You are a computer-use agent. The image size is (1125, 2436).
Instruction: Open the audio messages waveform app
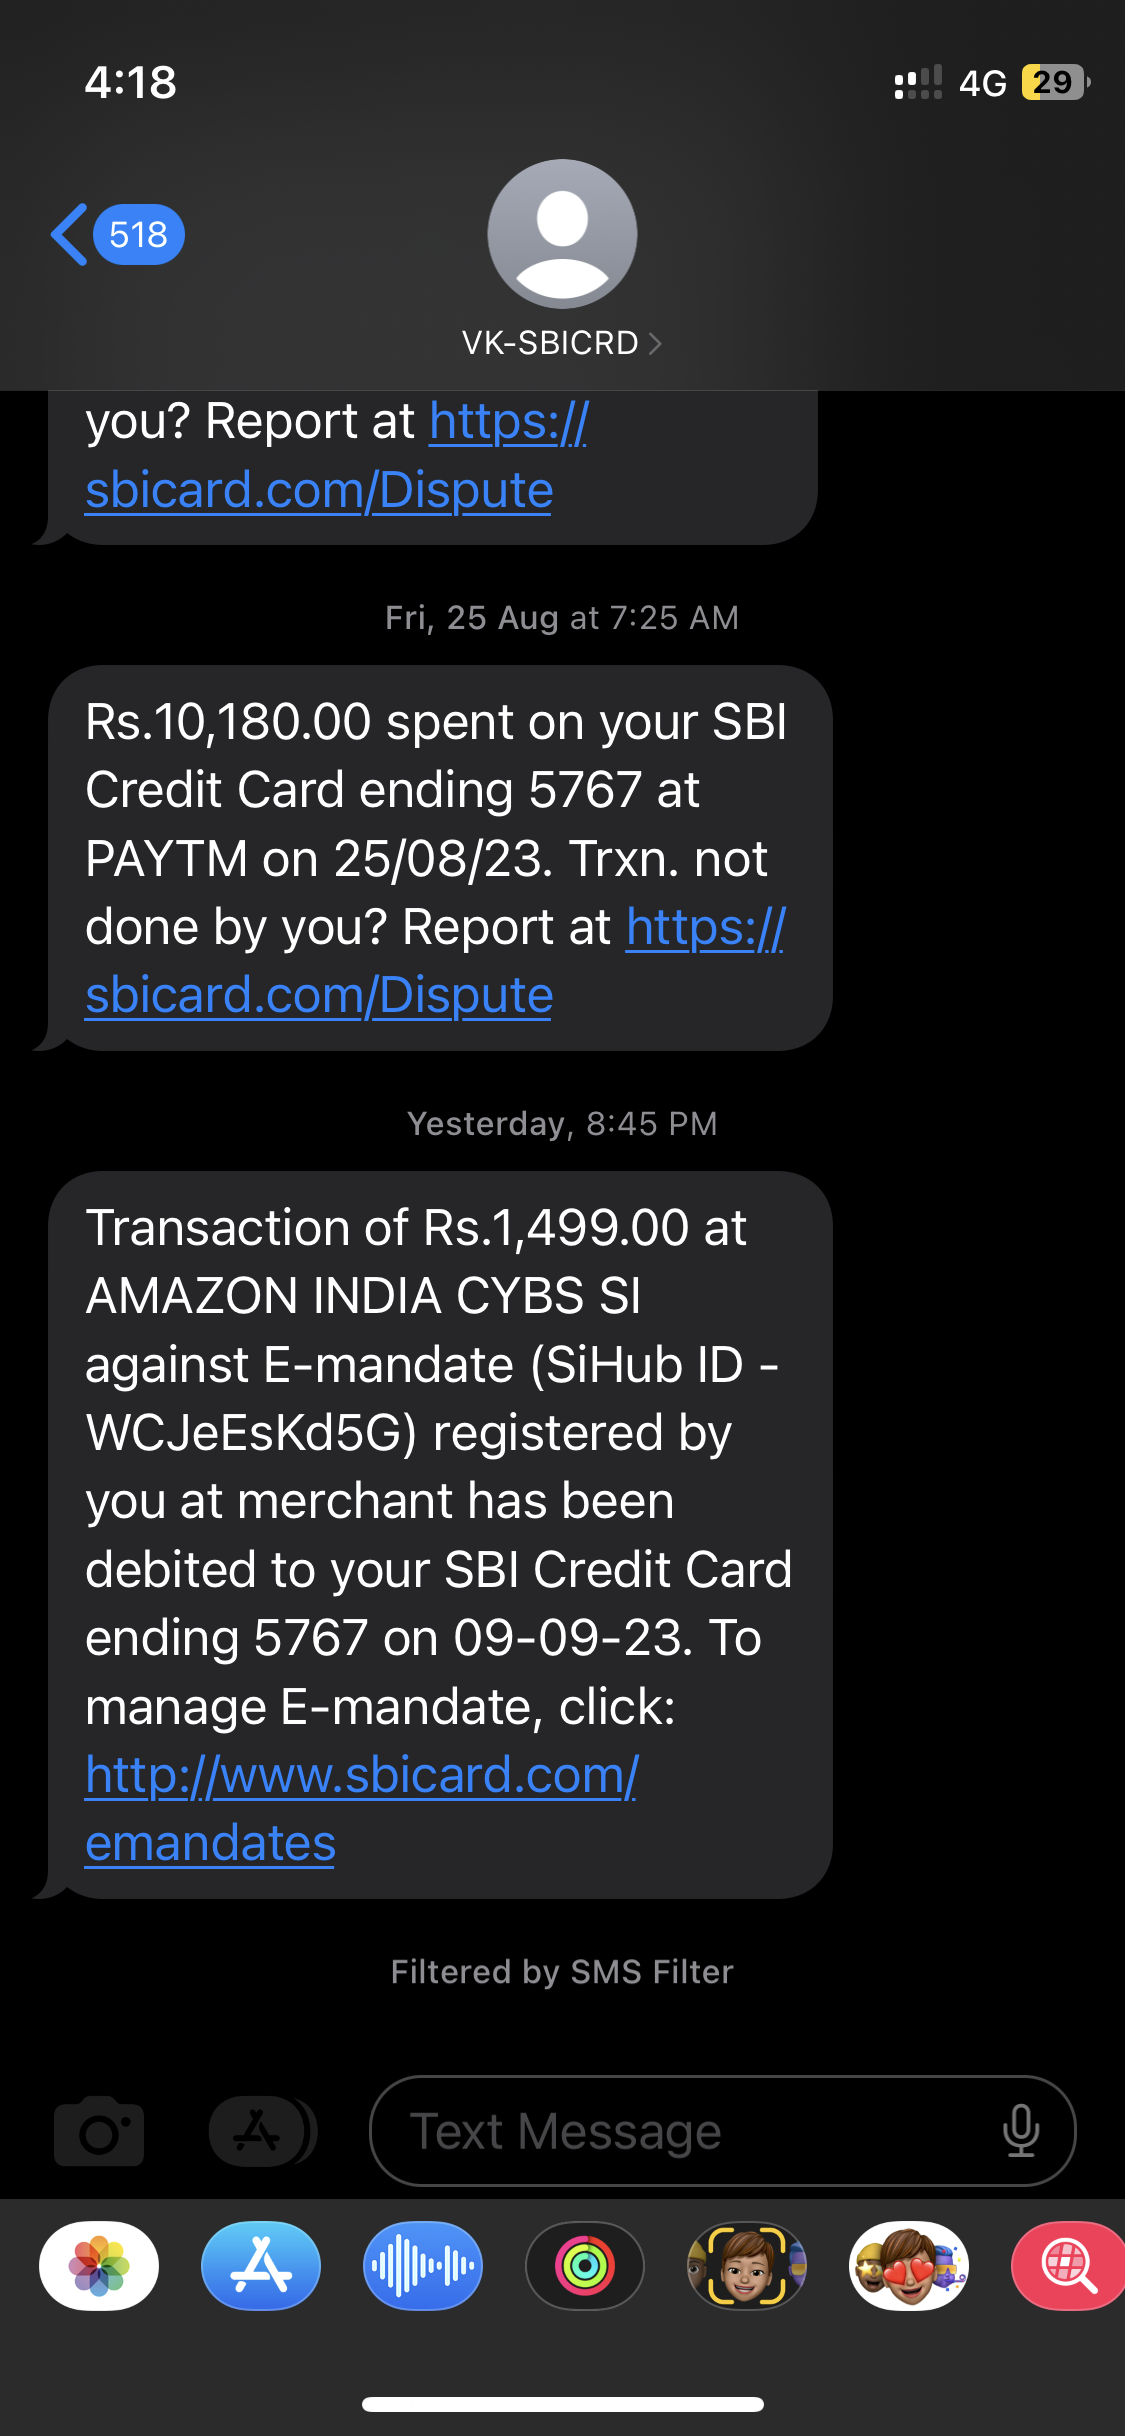pyautogui.click(x=423, y=2266)
